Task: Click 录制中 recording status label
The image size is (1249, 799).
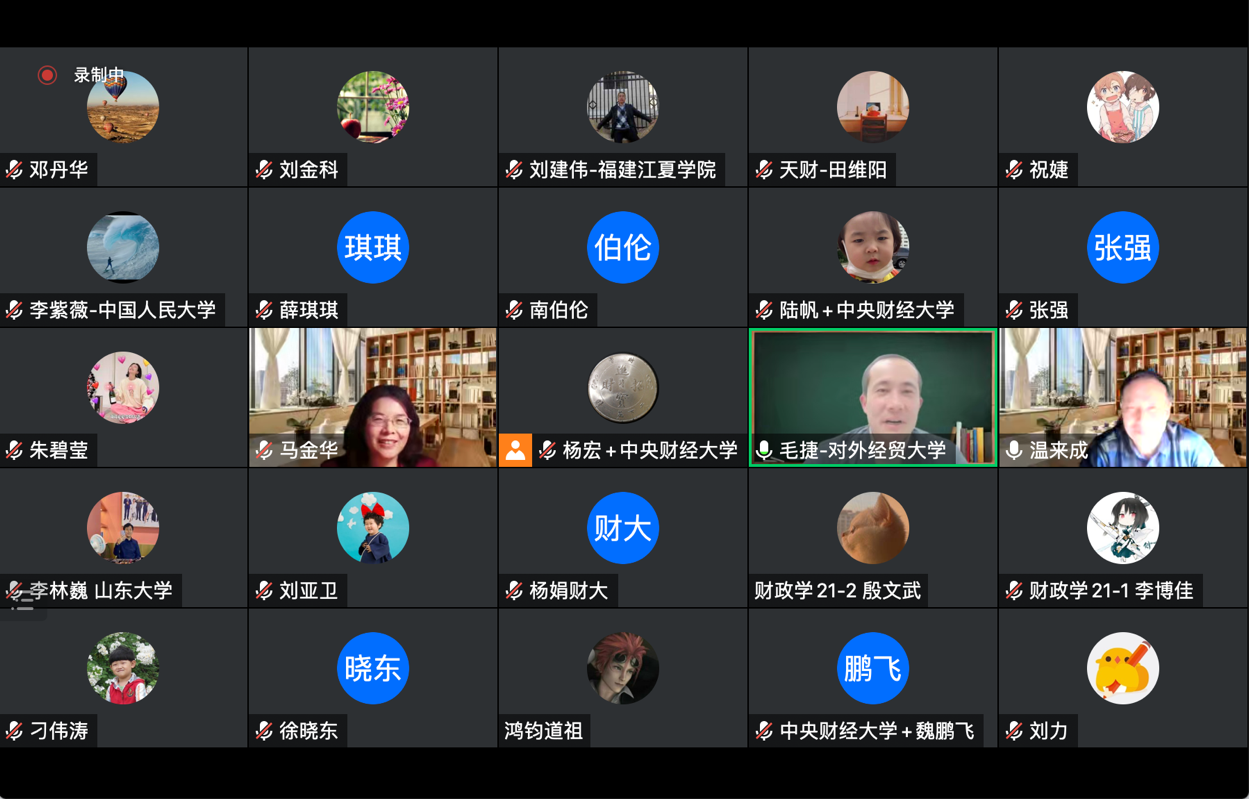Action: [x=99, y=75]
